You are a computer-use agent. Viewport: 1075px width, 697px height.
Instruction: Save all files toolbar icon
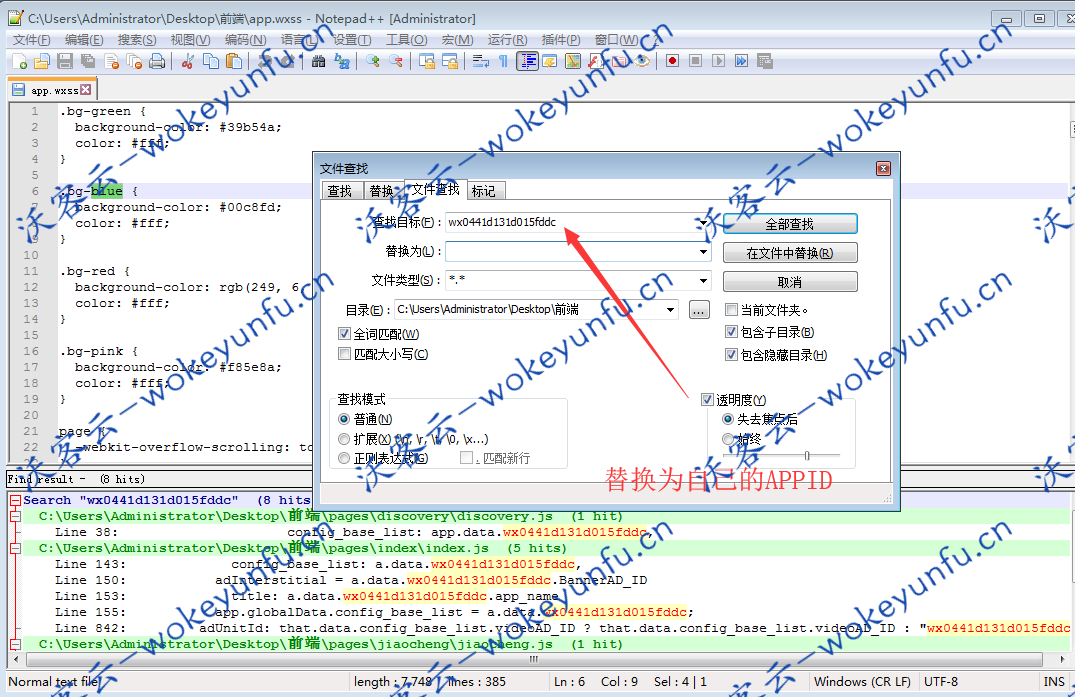pyautogui.click(x=88, y=62)
